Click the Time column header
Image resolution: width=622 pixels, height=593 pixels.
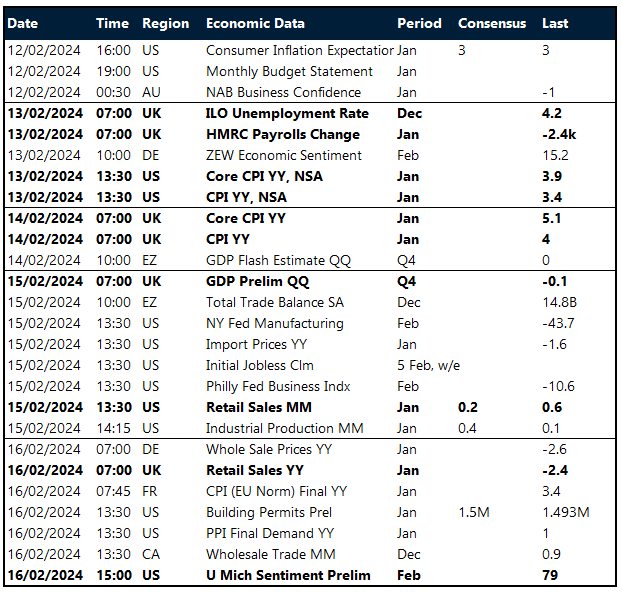tap(112, 23)
